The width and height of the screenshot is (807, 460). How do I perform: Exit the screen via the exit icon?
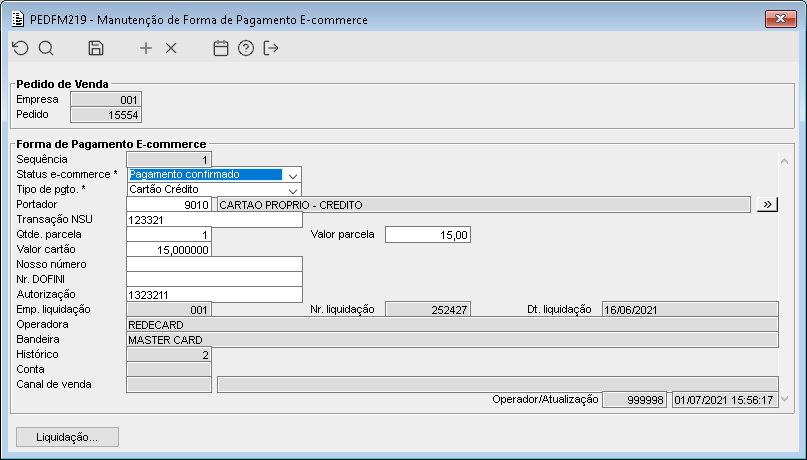(270, 48)
